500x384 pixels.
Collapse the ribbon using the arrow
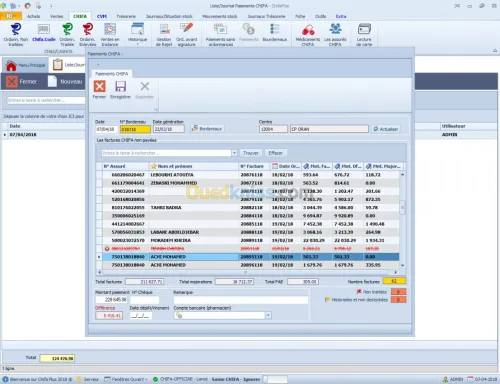[495, 51]
